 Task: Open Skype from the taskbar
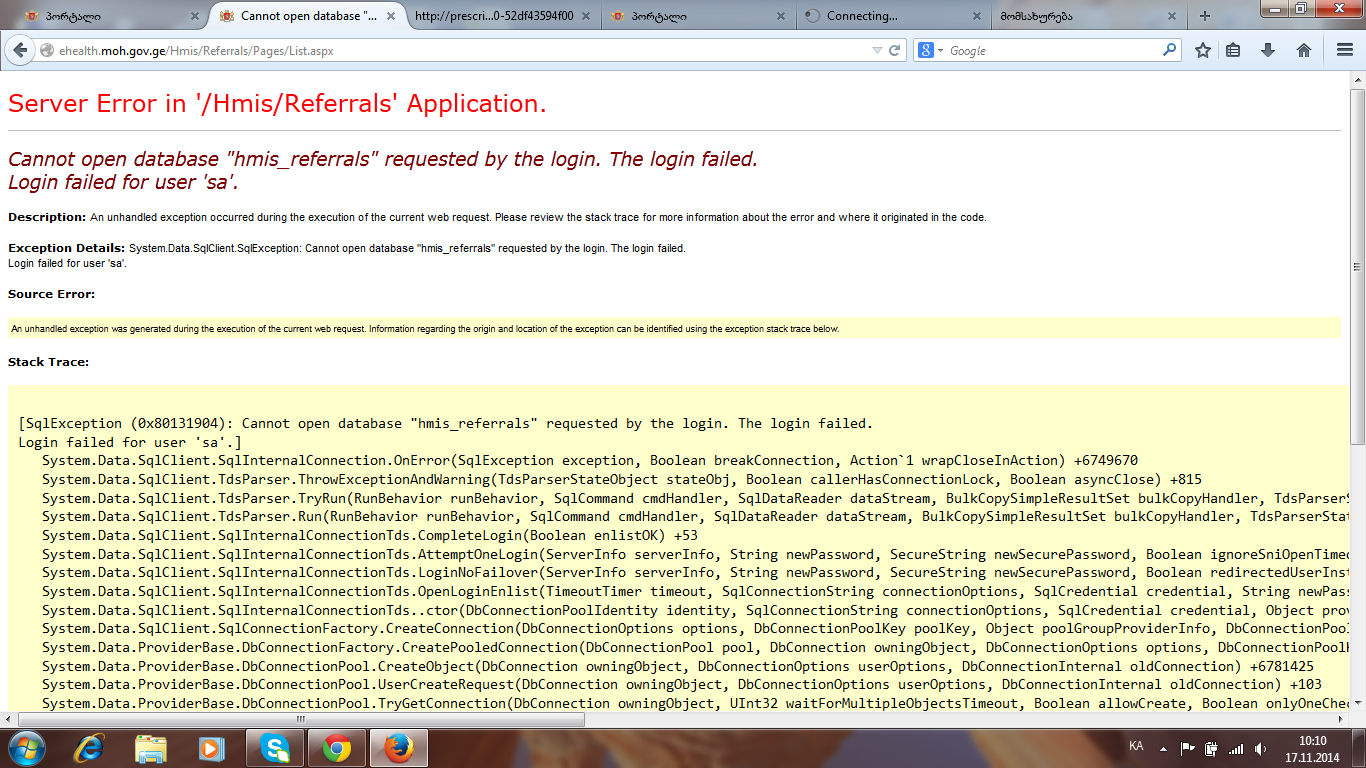(x=274, y=748)
